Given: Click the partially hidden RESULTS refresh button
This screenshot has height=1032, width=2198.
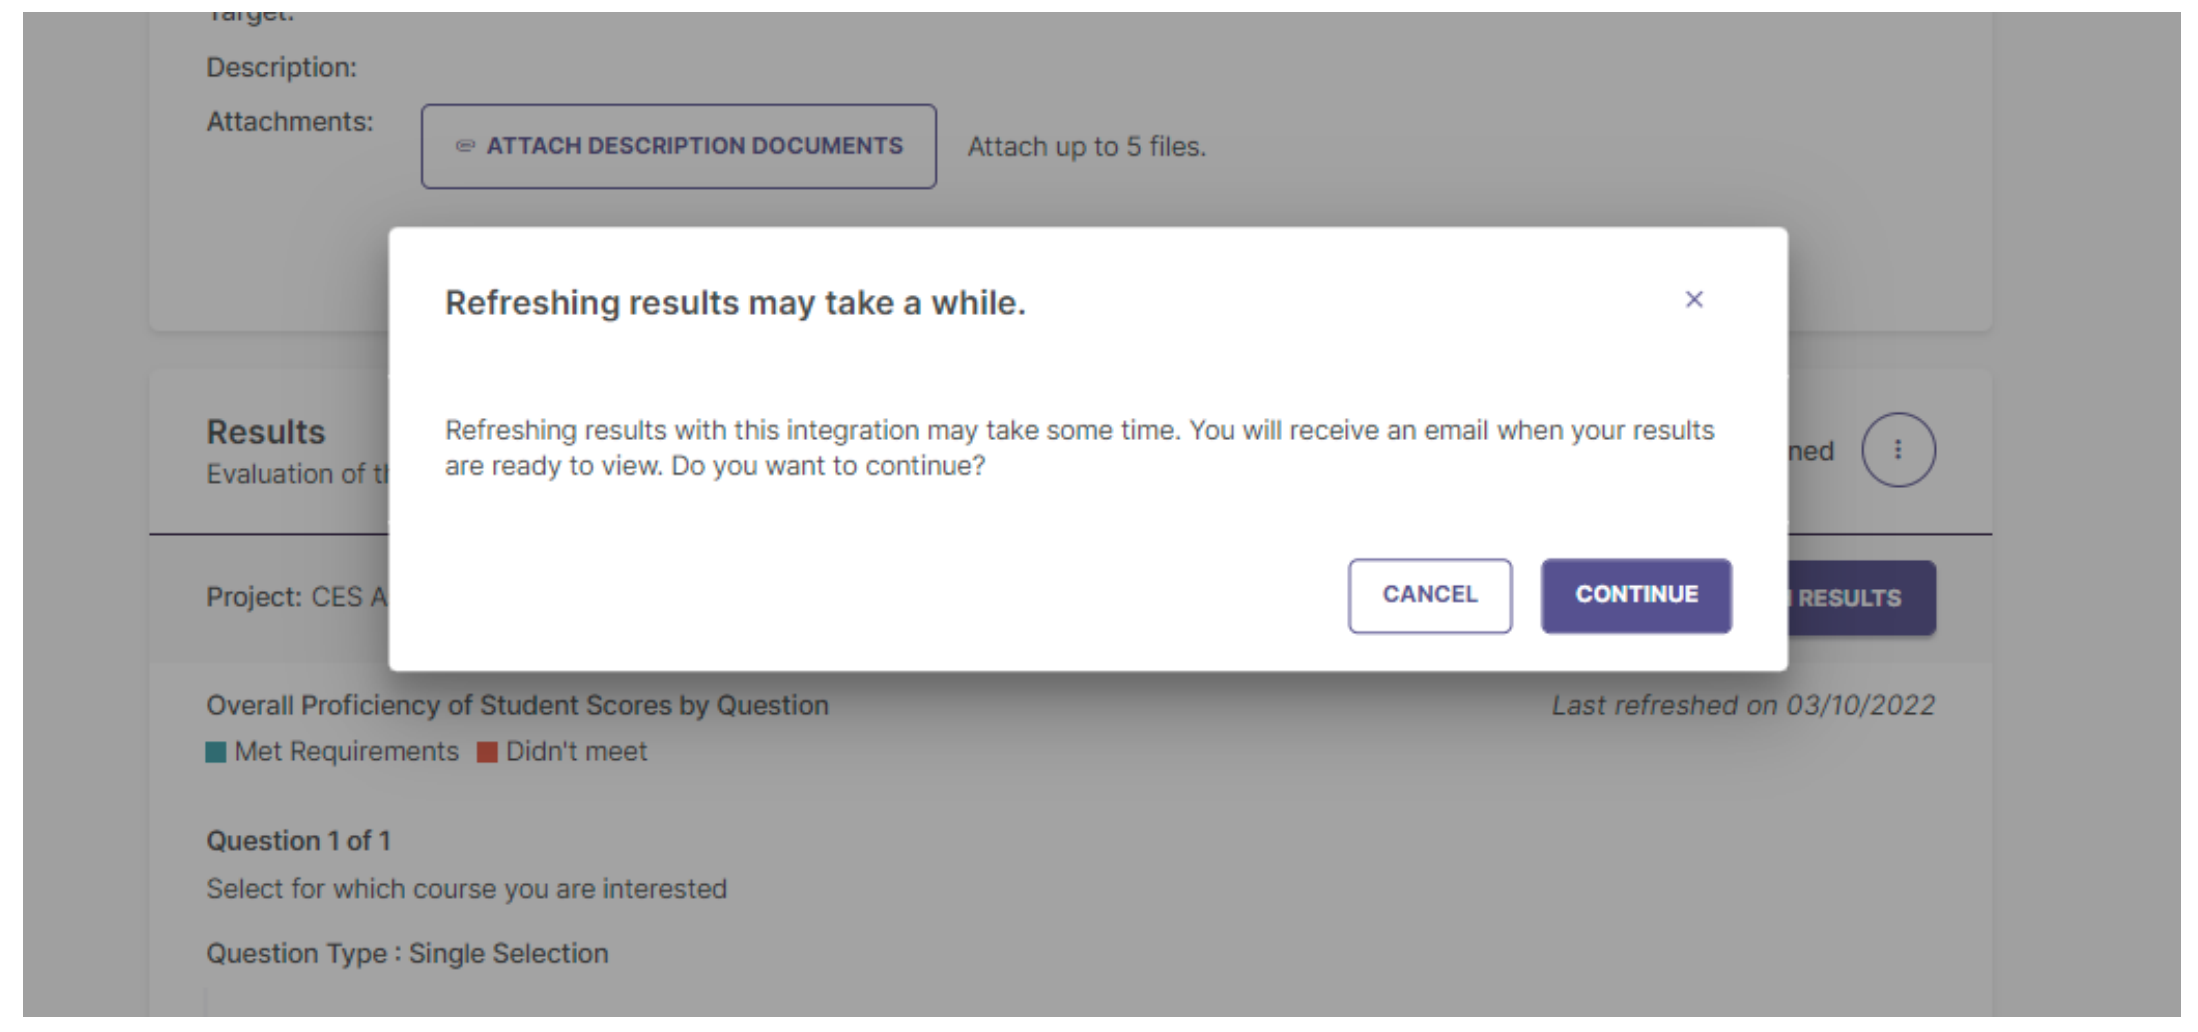Looking at the screenshot, I should coord(1862,598).
